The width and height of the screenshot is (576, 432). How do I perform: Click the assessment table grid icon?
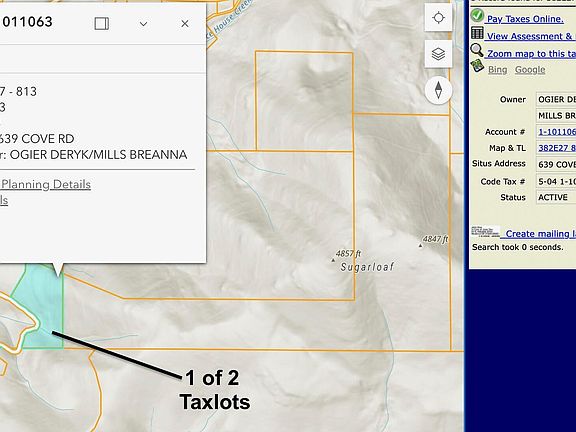click(477, 33)
